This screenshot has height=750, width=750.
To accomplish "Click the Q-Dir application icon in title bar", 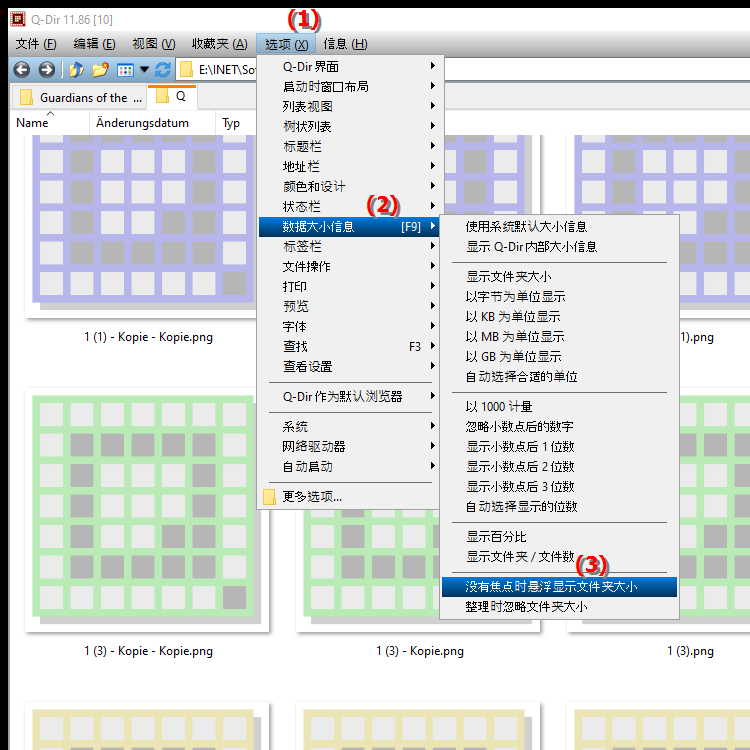I will (18, 19).
